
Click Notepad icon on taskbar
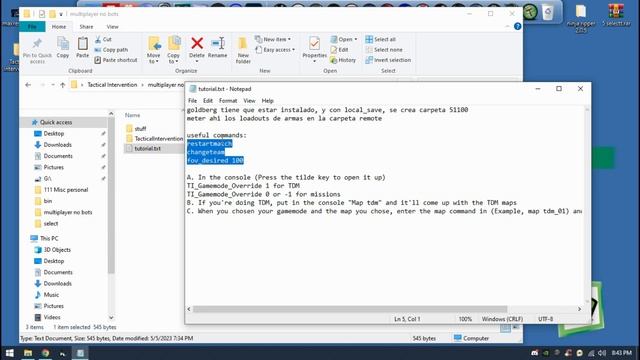(80, 353)
